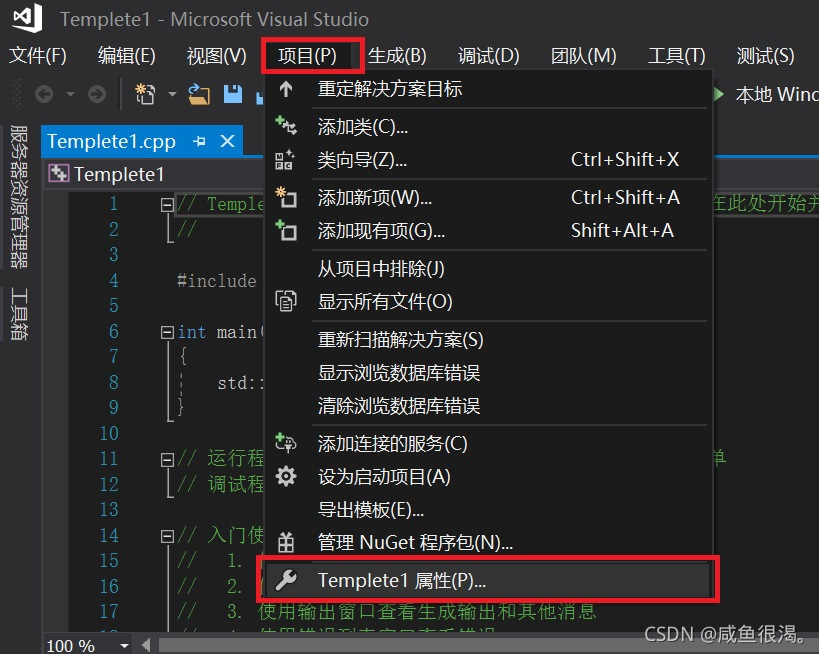Click the navigate forward arrow icon
The height and width of the screenshot is (654, 819).
pos(97,95)
